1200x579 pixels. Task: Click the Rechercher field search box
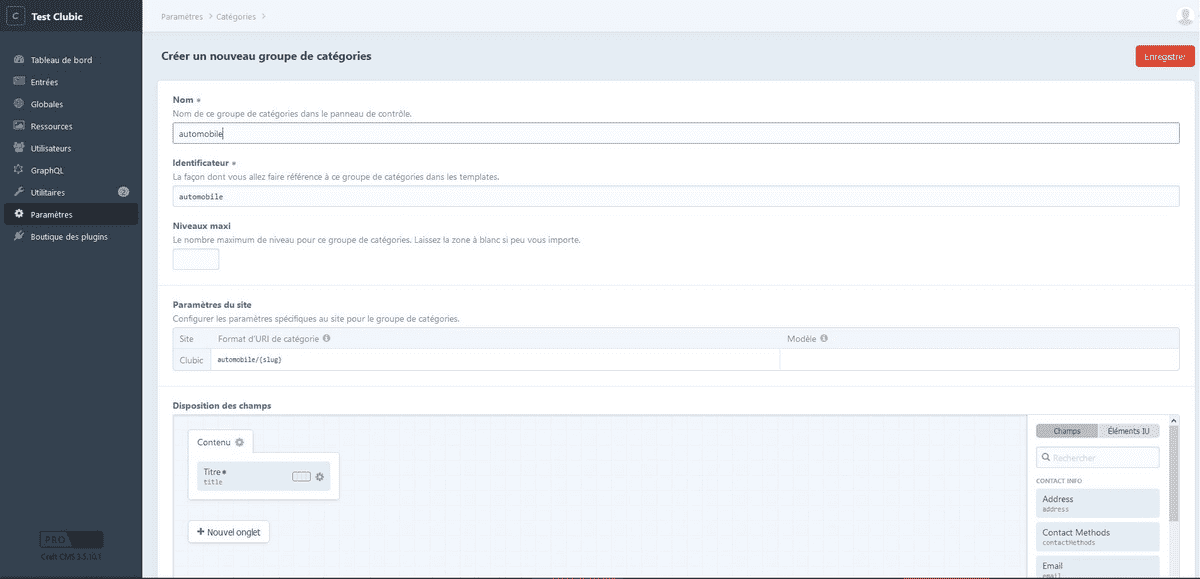(1098, 458)
